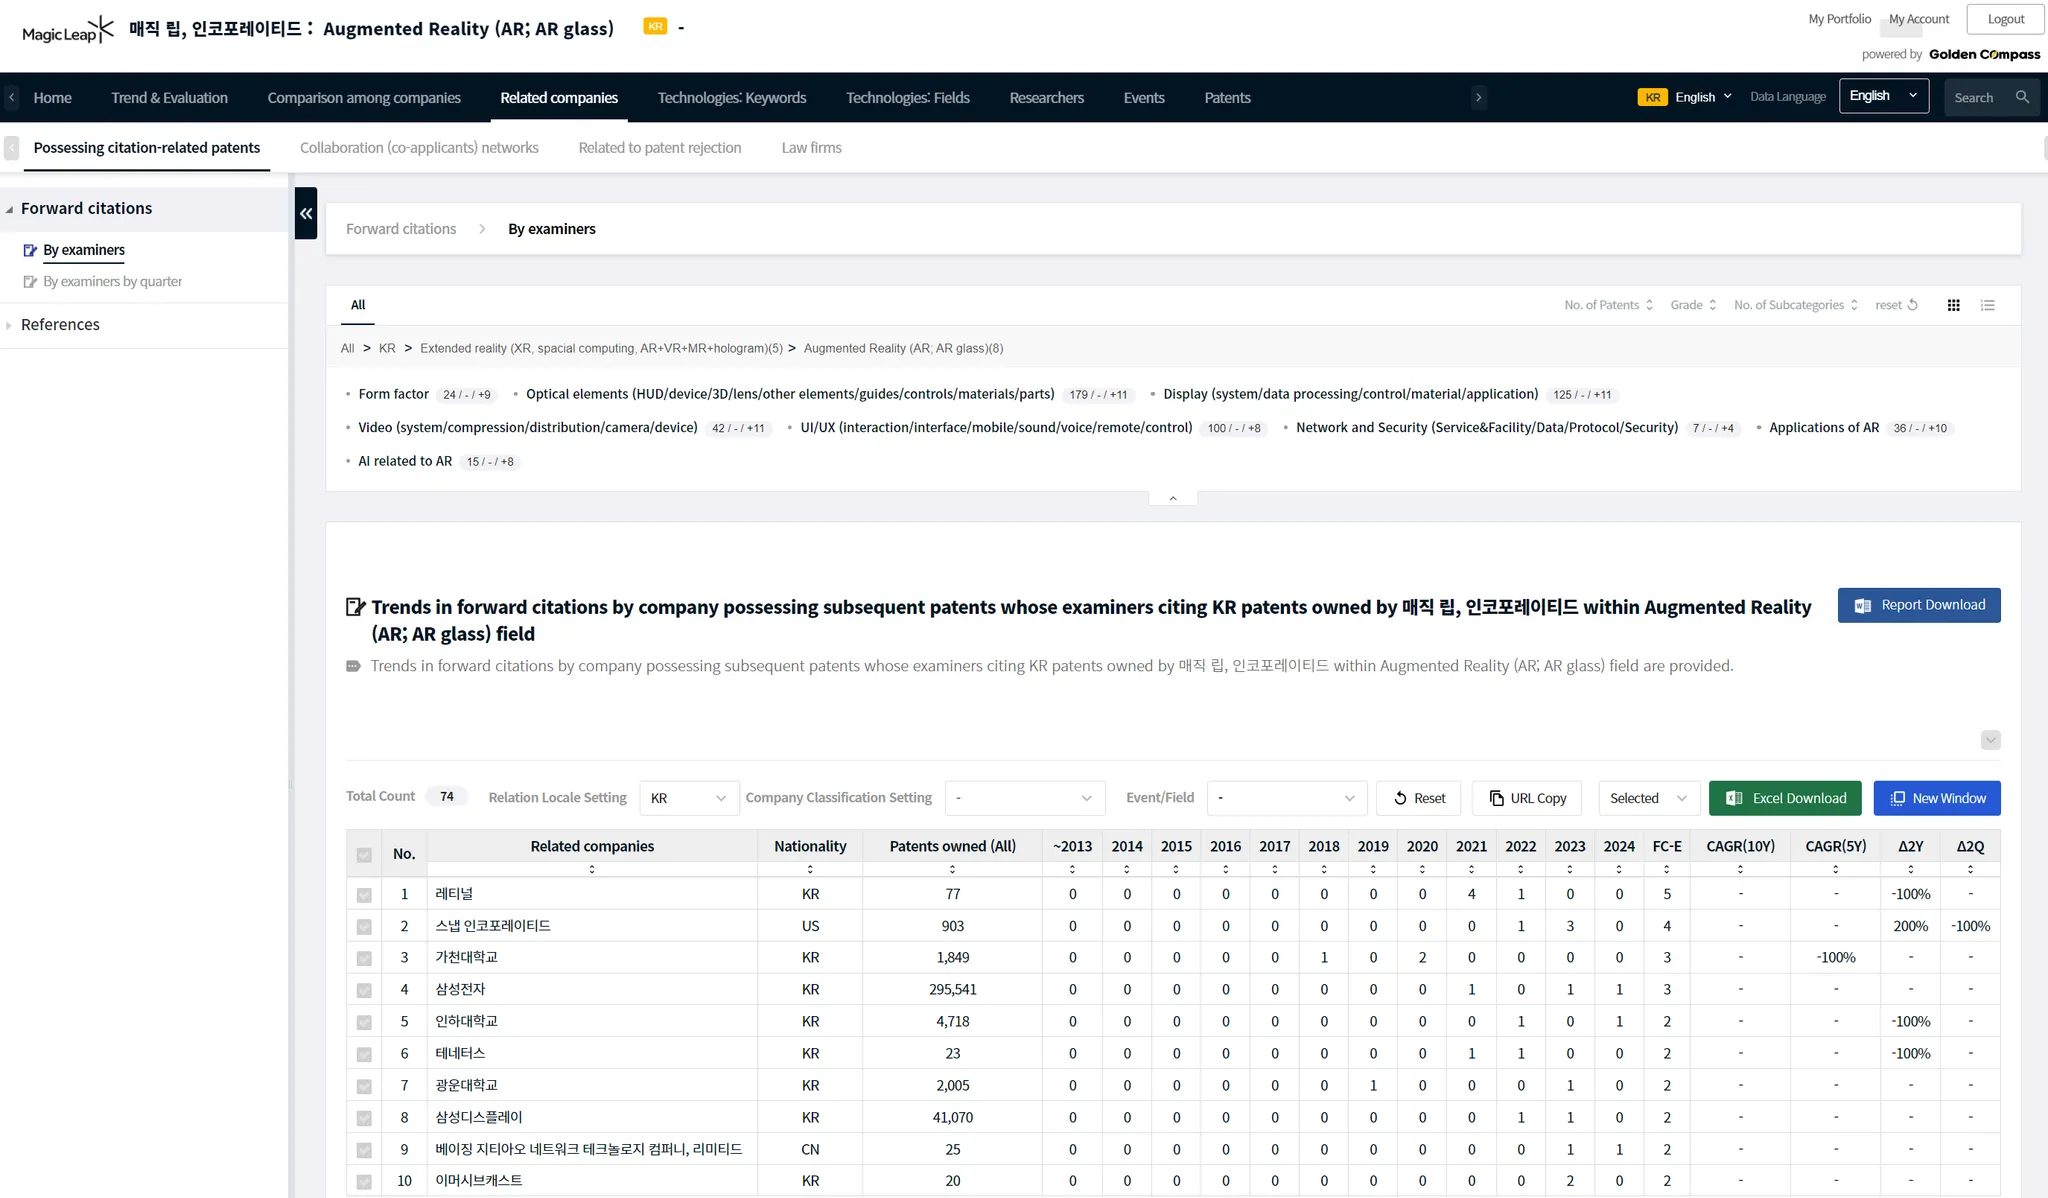Click the Excel Download button
Image resolution: width=2048 pixels, height=1198 pixels.
tap(1785, 798)
